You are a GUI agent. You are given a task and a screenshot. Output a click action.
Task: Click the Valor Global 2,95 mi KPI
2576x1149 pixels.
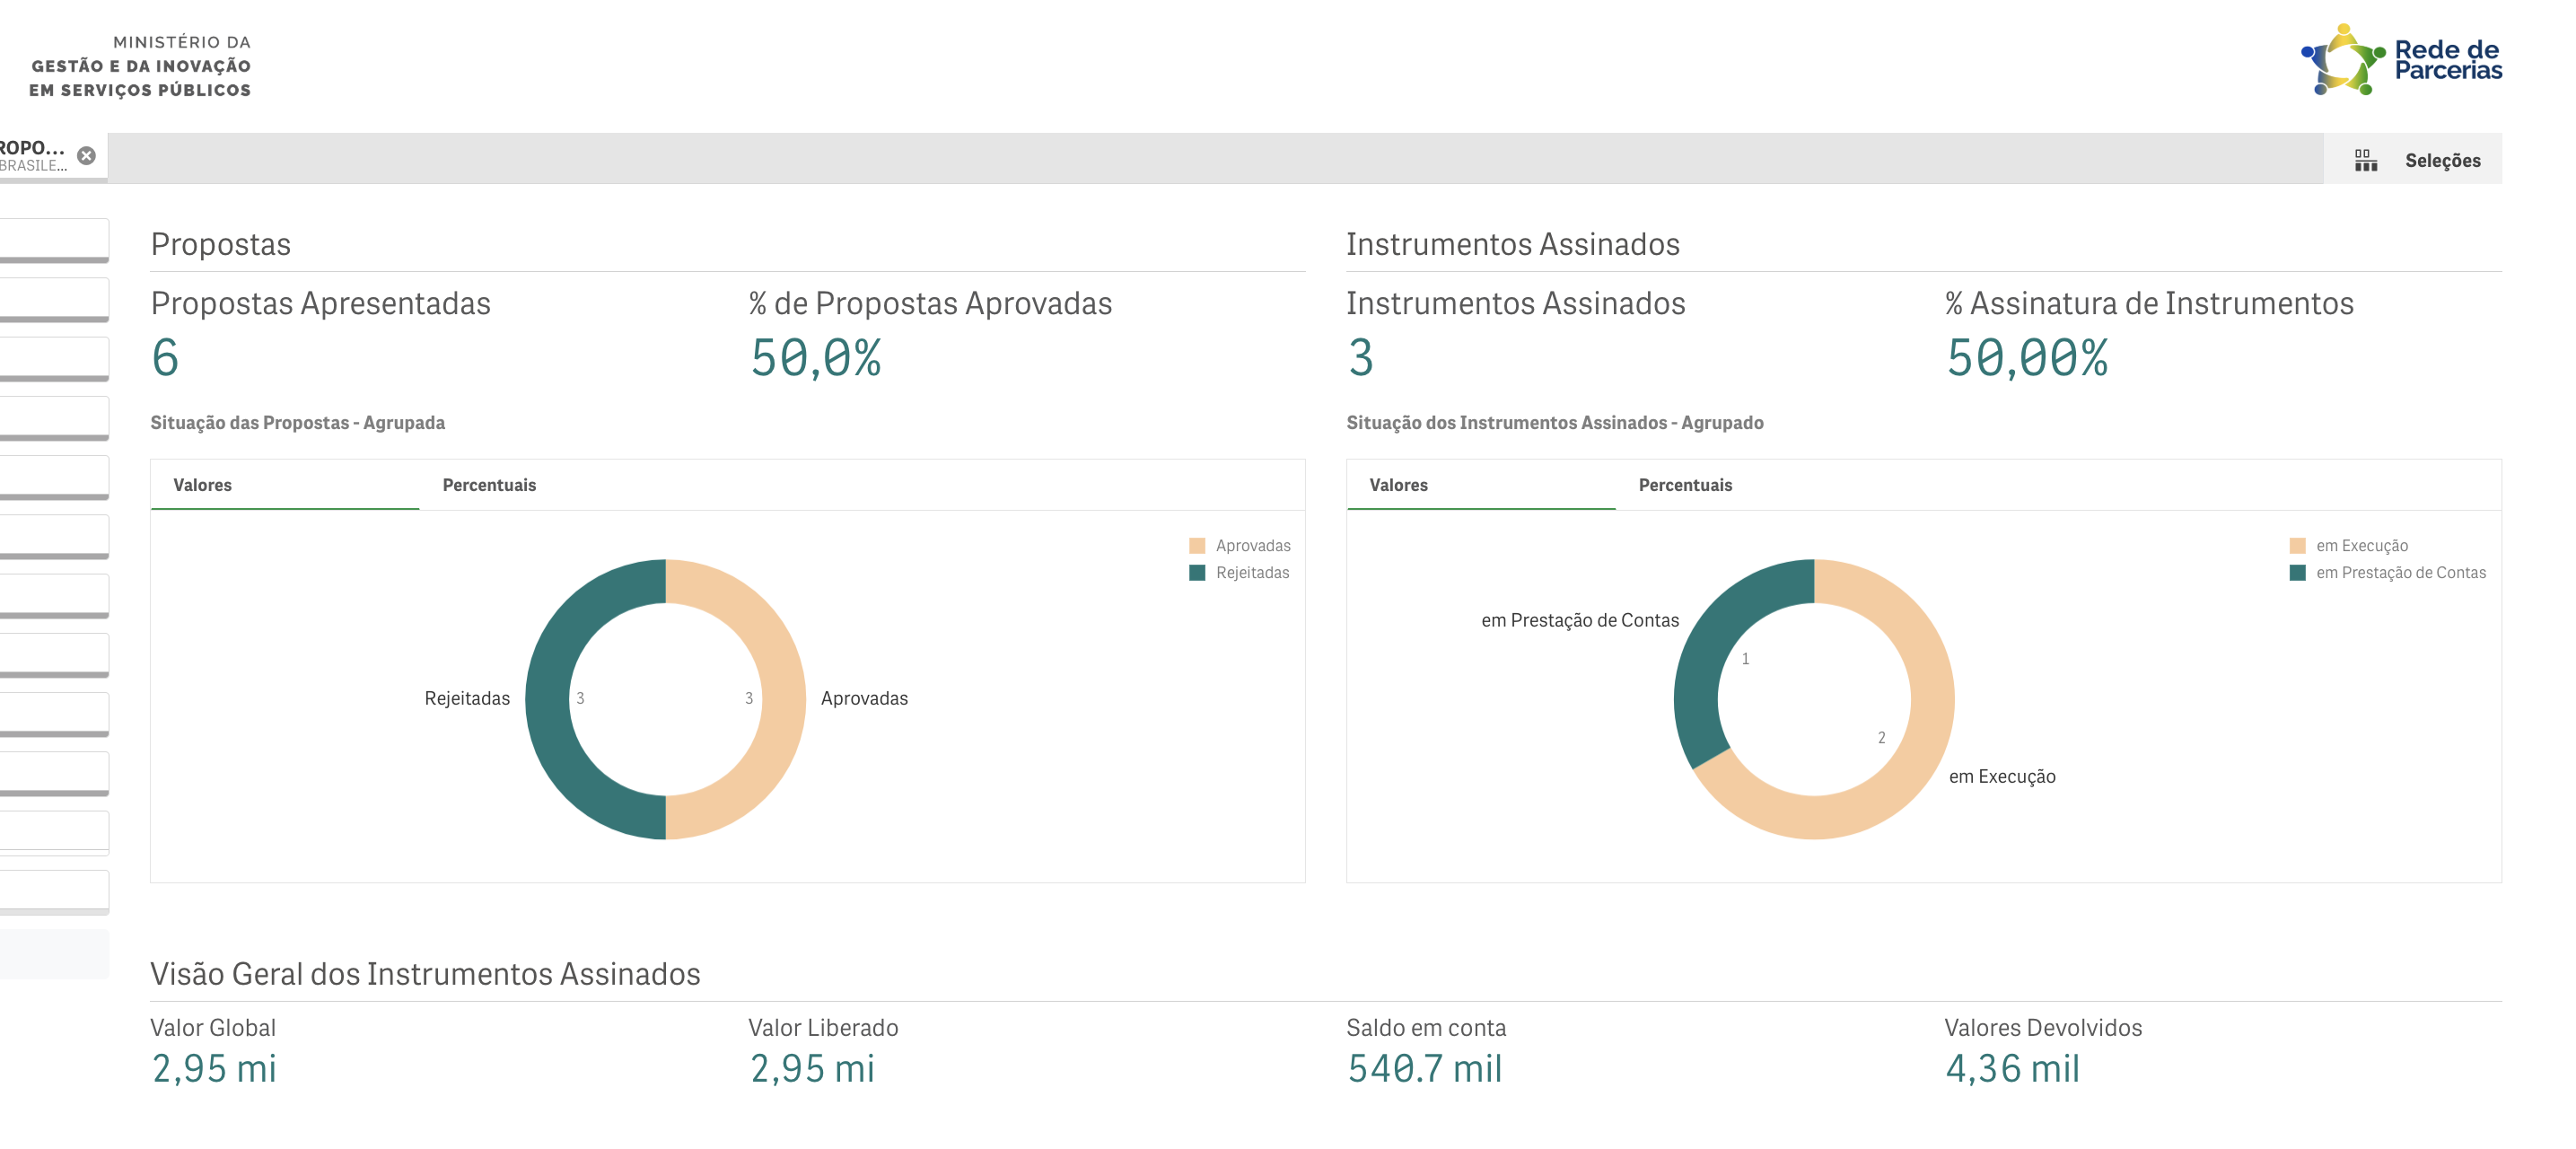point(213,1068)
